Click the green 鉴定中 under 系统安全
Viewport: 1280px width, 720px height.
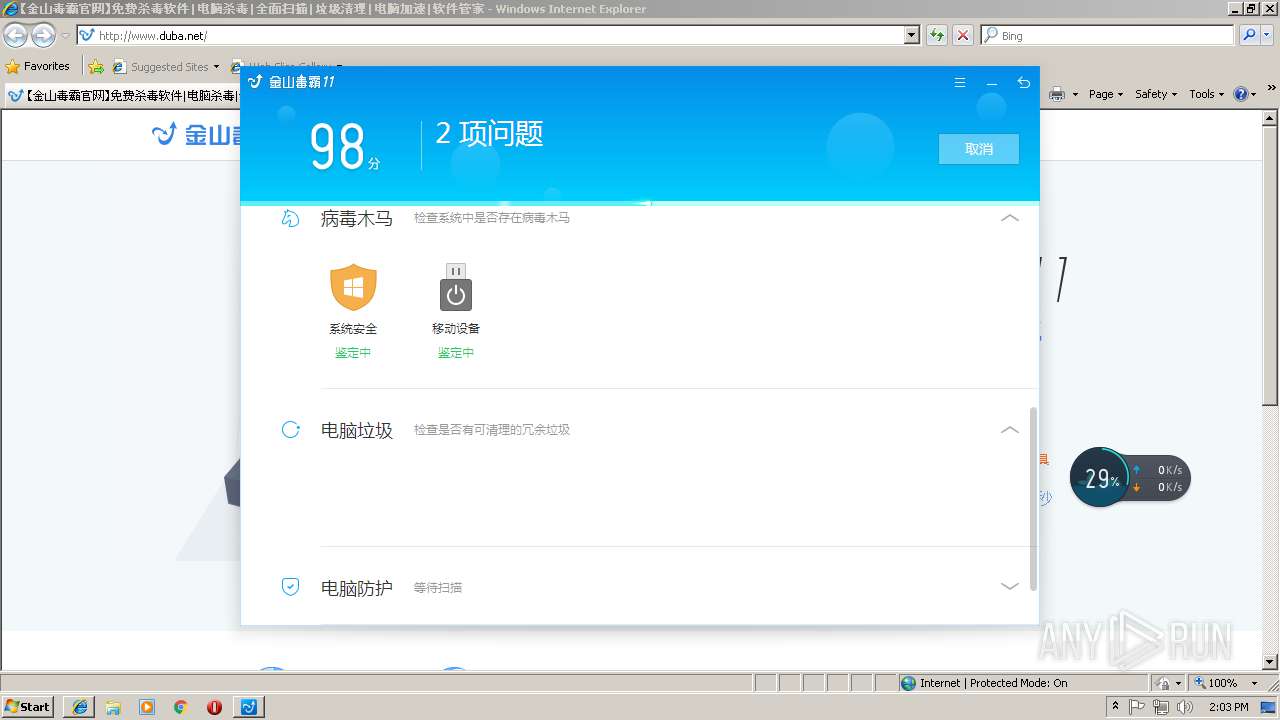(x=353, y=353)
